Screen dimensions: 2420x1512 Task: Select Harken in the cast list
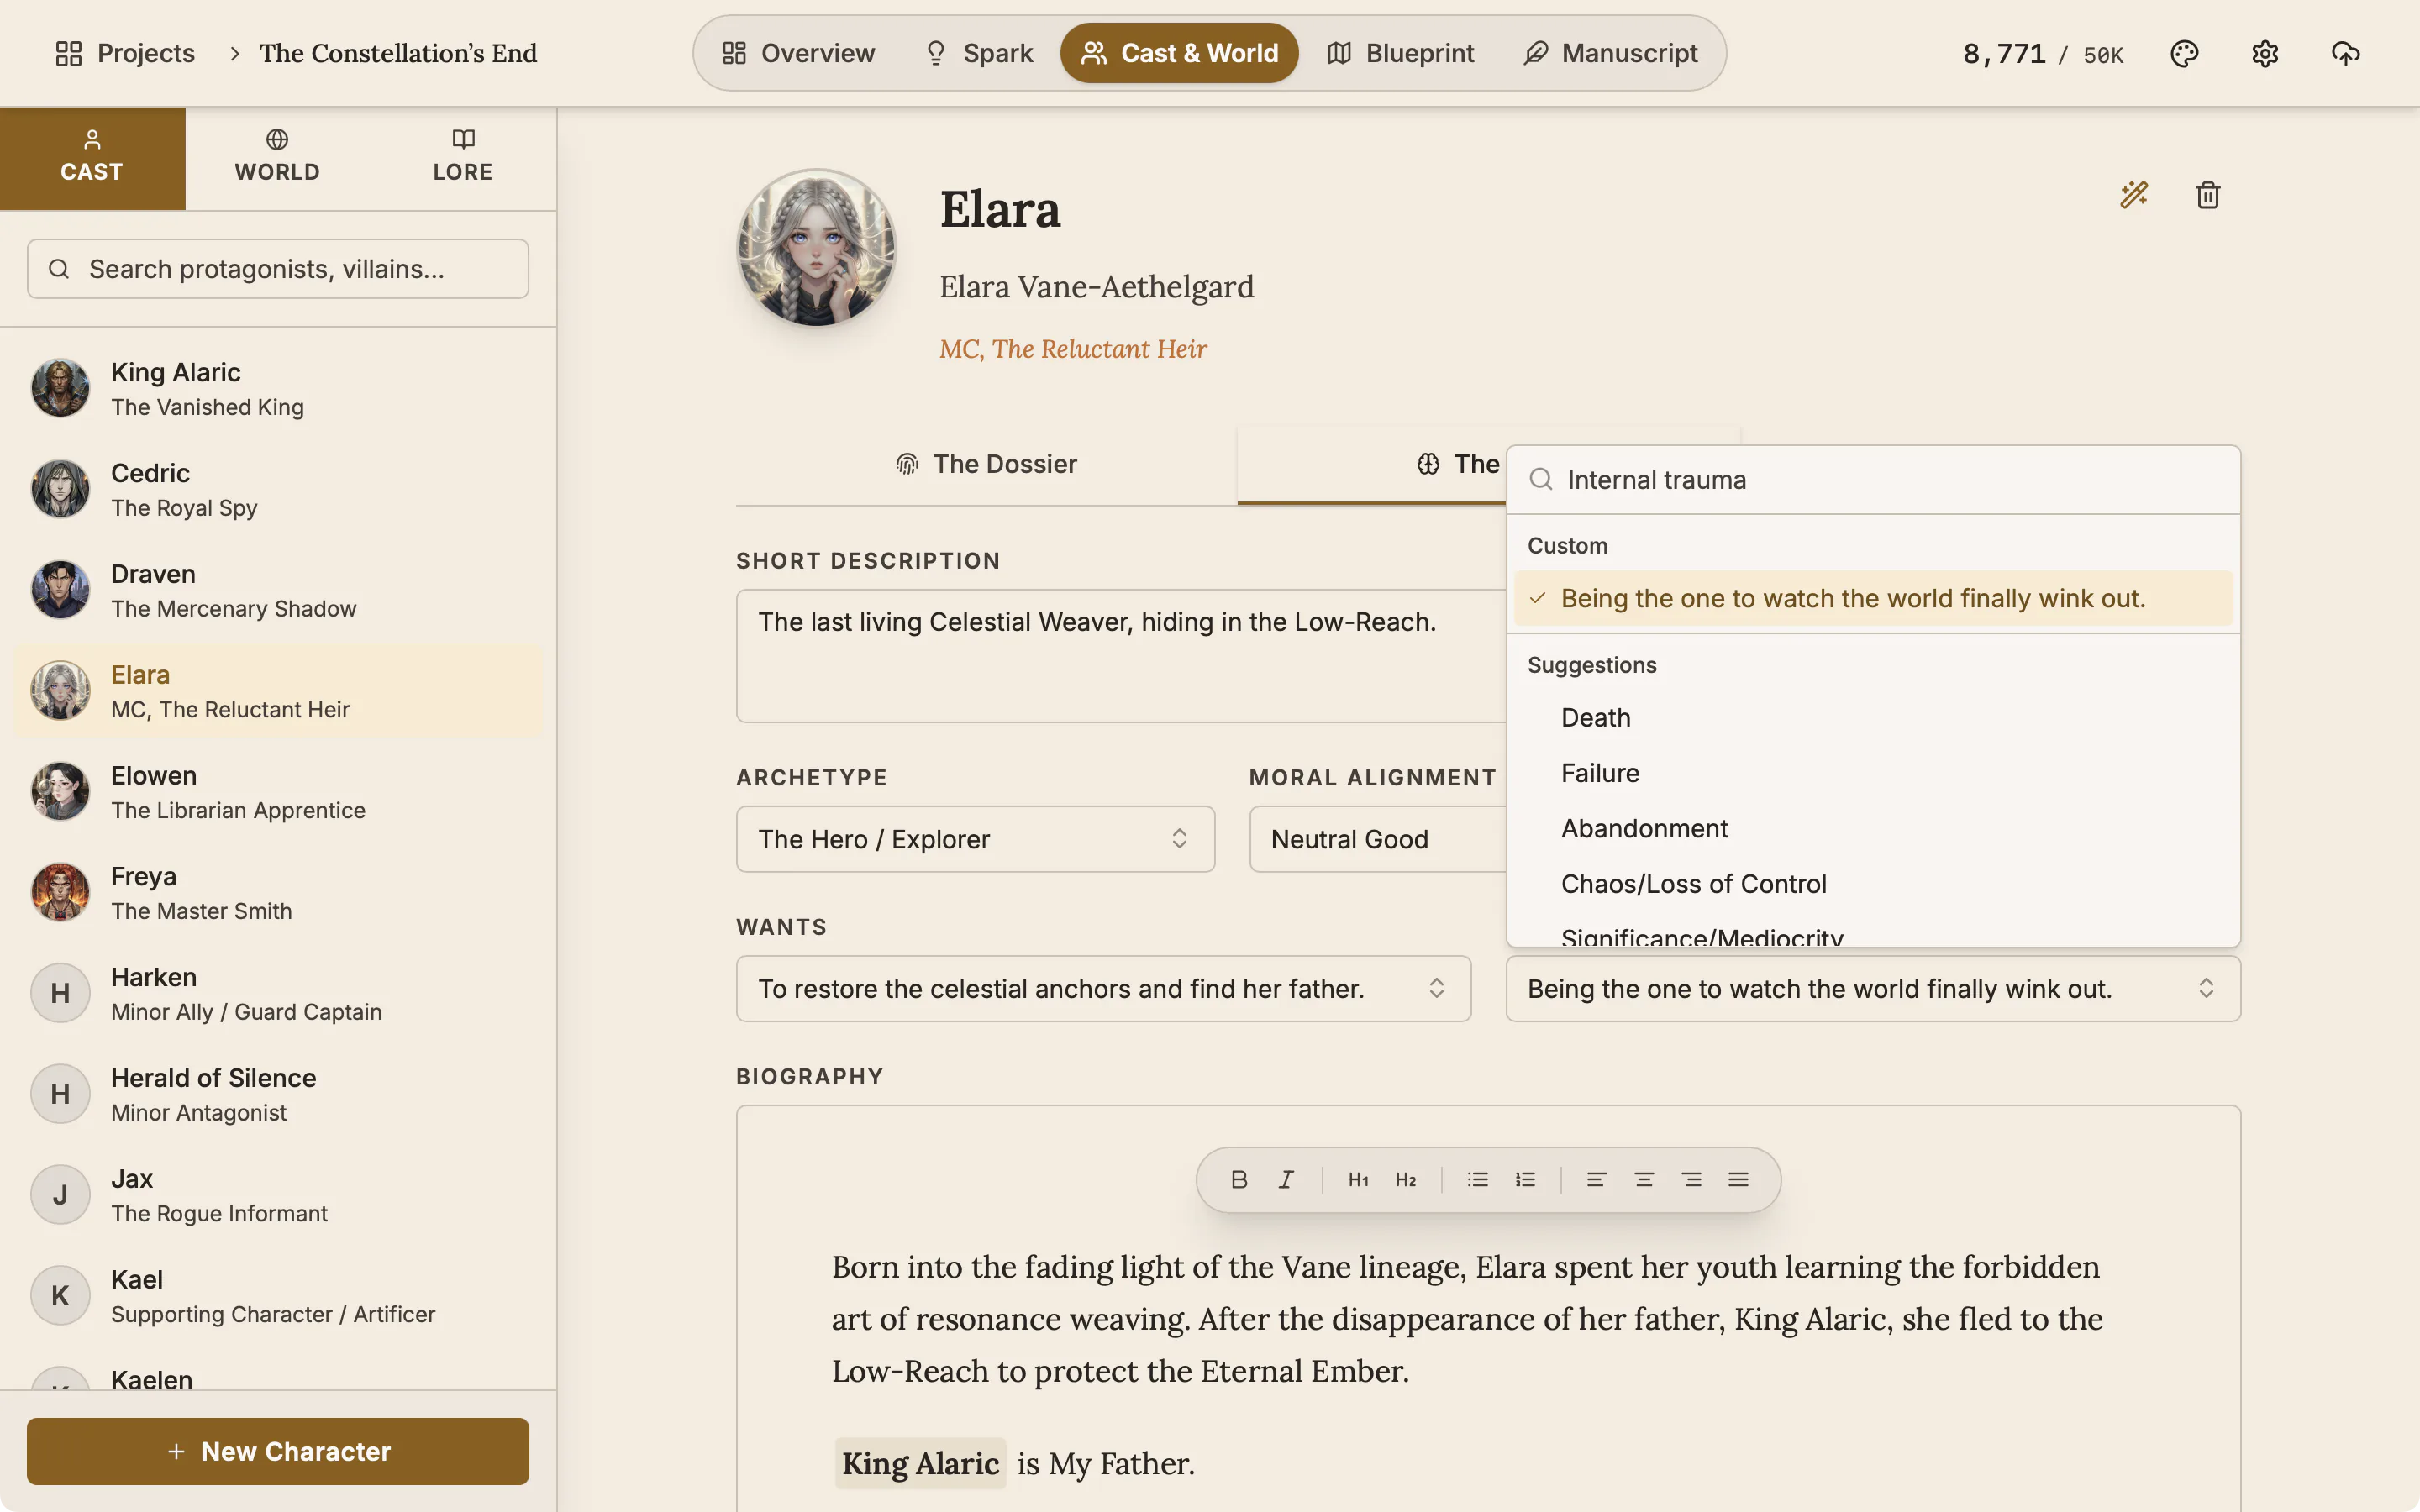277,993
